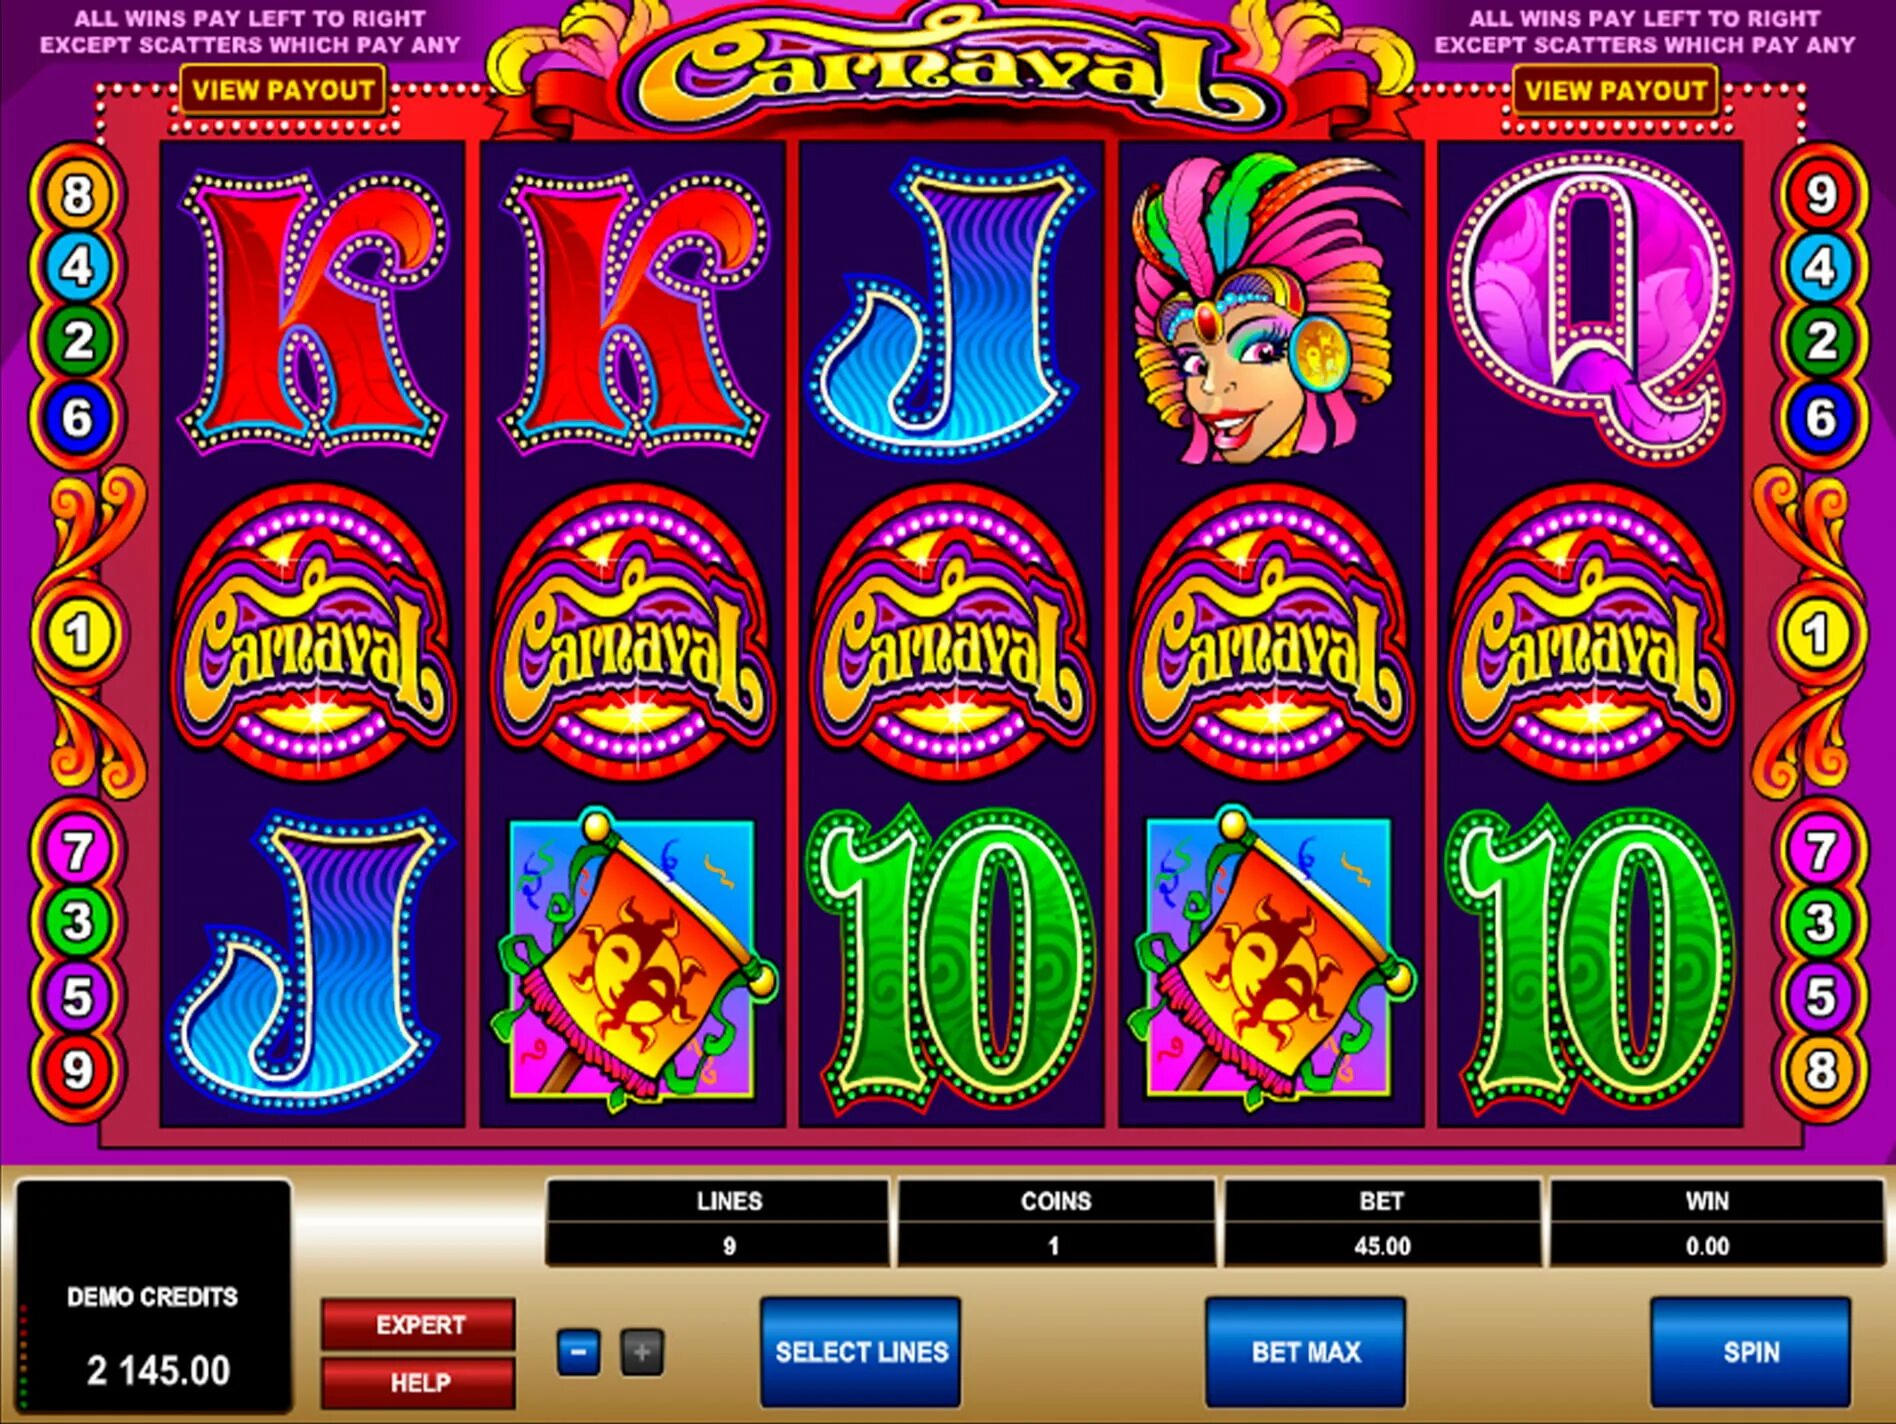1896x1424 pixels.
Task: Open the left View Payout button
Action: point(283,90)
